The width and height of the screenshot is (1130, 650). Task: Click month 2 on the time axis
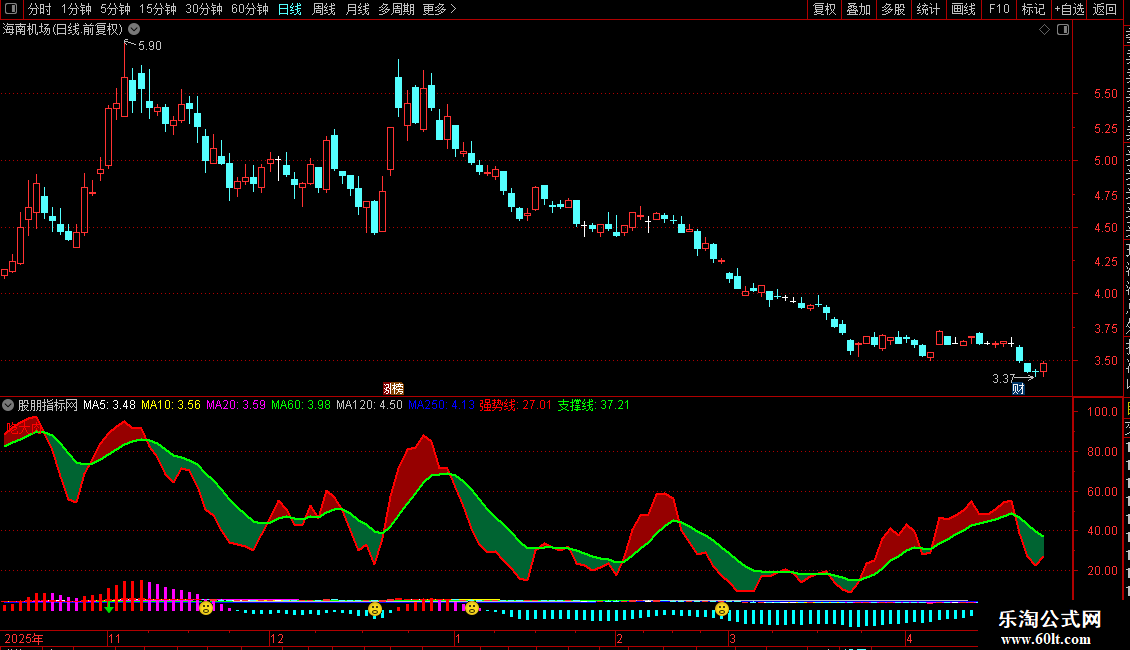tap(619, 638)
